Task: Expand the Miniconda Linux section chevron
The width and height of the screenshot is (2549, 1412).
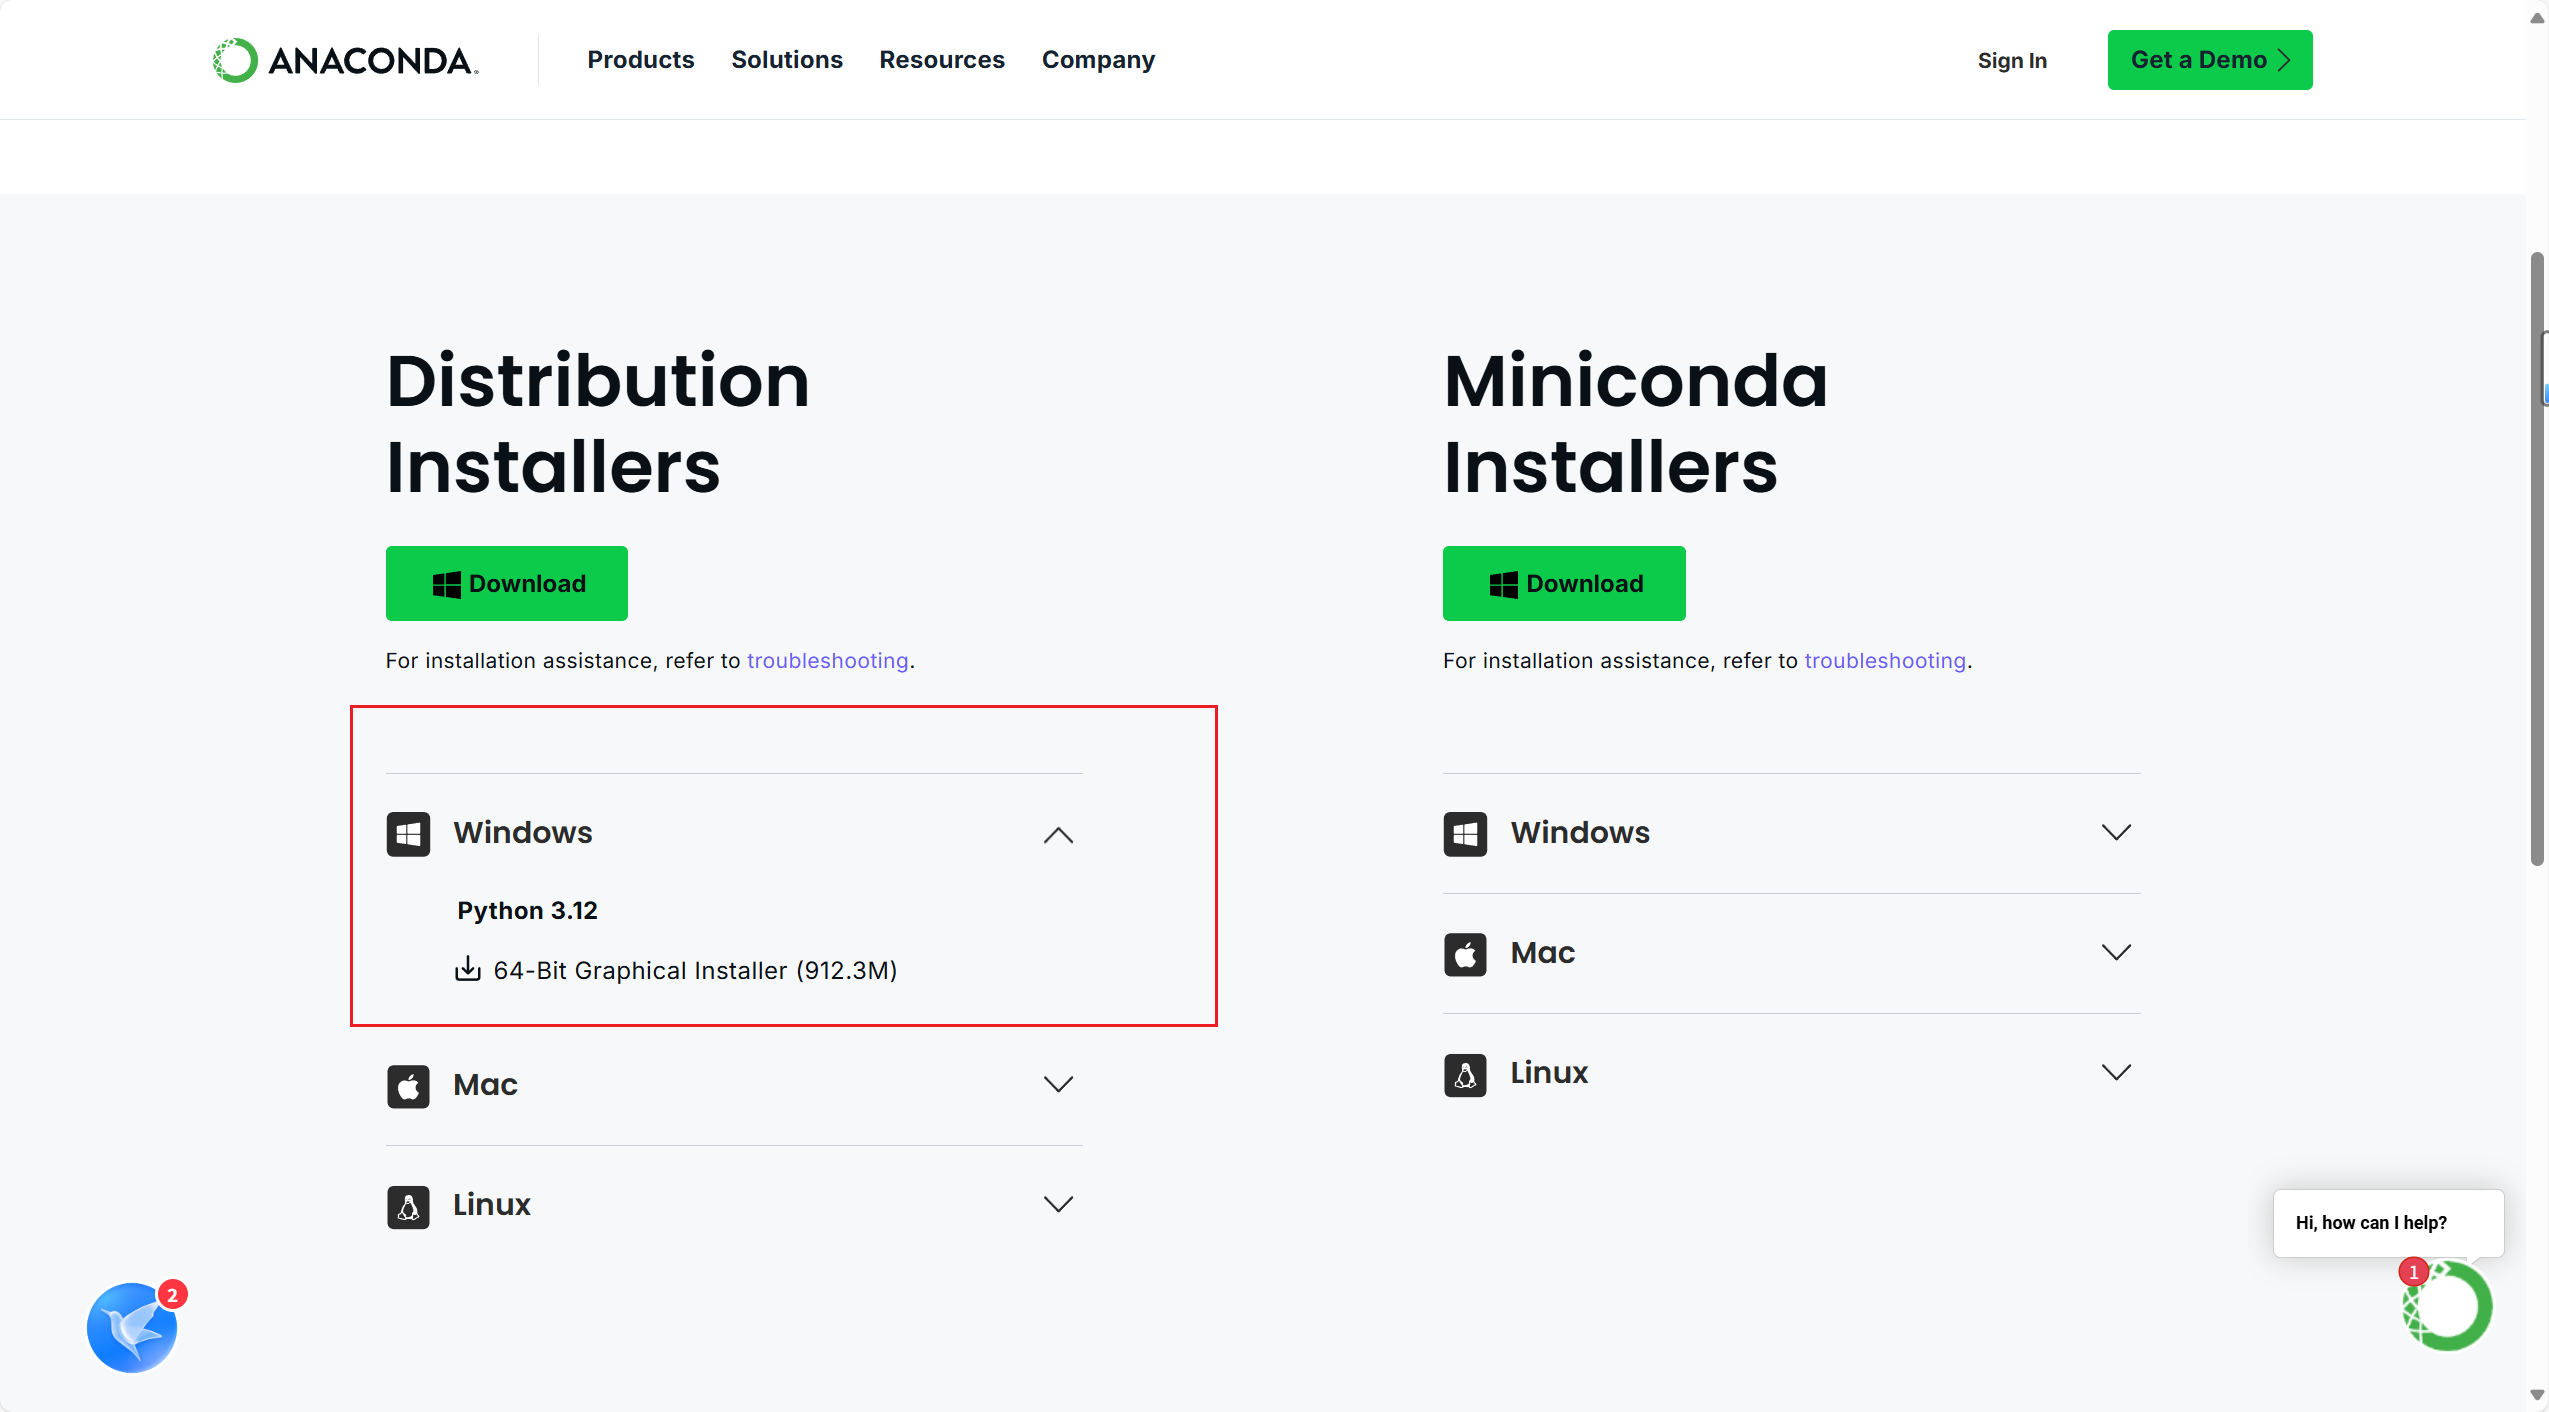Action: 2116,1073
